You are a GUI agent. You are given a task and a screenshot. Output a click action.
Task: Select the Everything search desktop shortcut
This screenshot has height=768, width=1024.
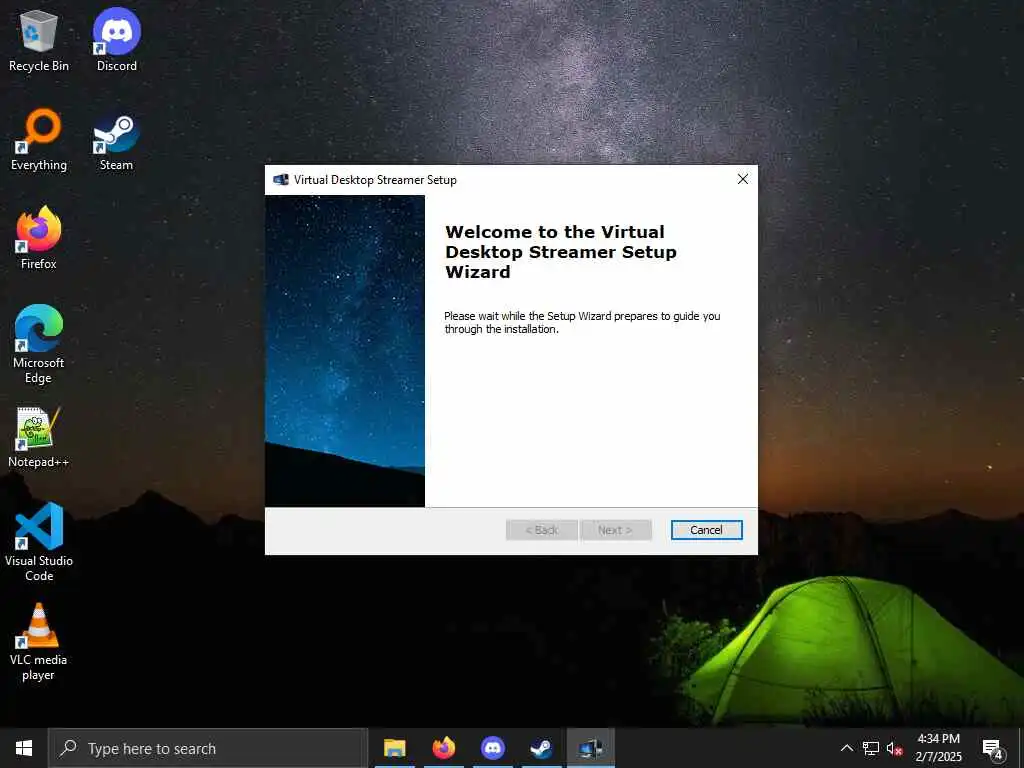coord(39,140)
